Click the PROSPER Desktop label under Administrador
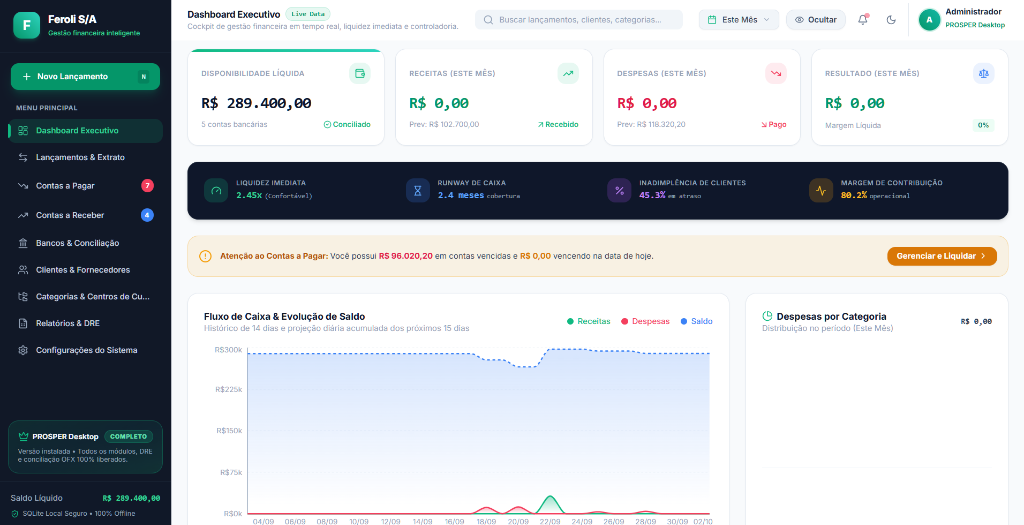This screenshot has height=525, width=1024. [x=975, y=25]
